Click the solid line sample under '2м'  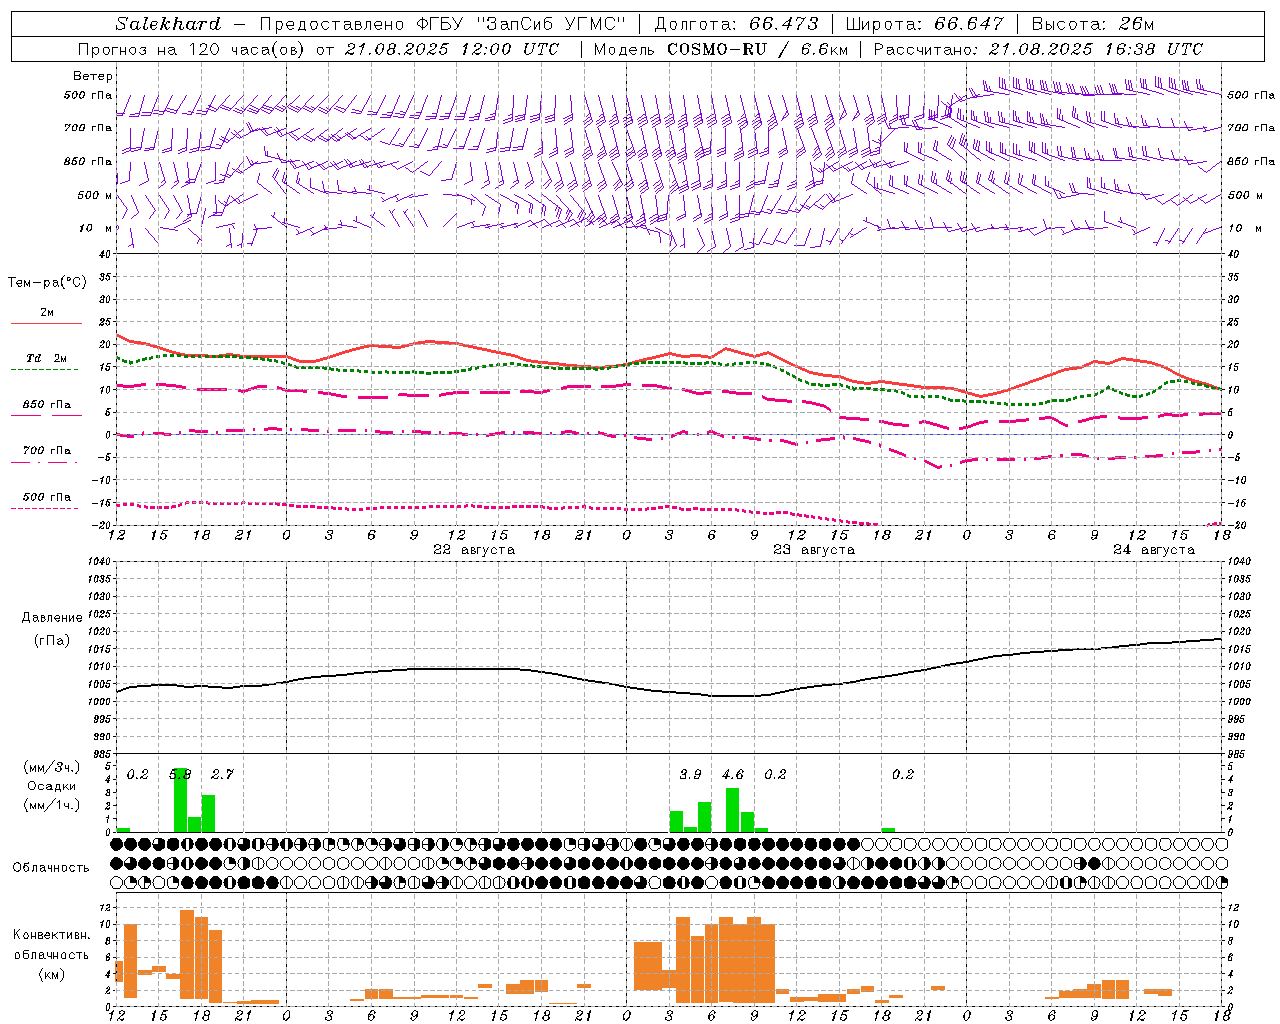(46, 323)
